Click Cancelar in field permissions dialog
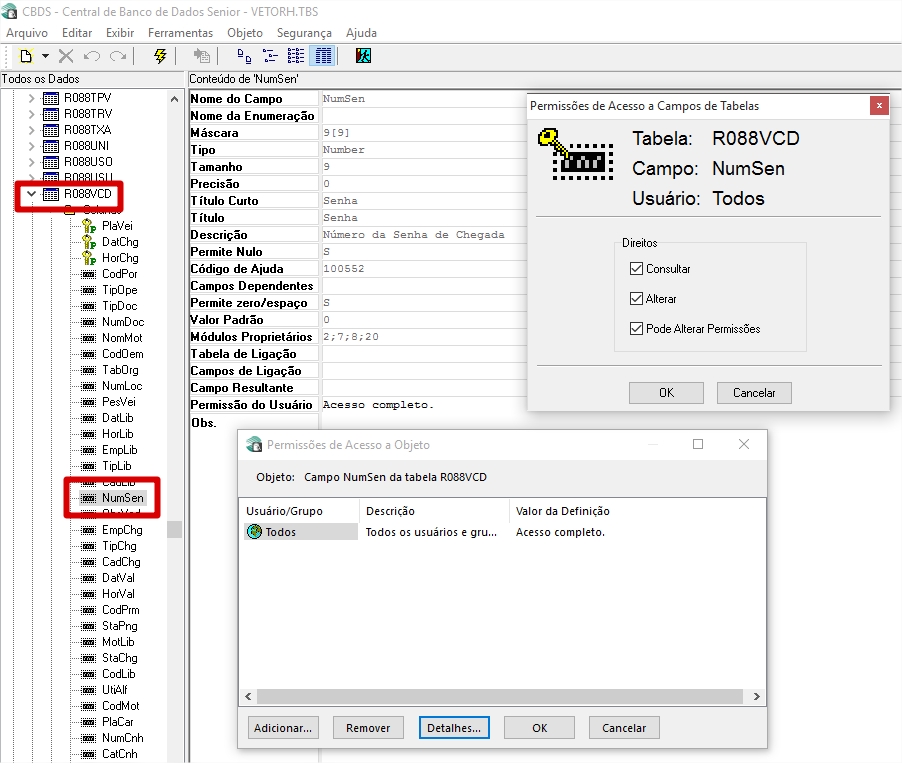 tap(754, 393)
